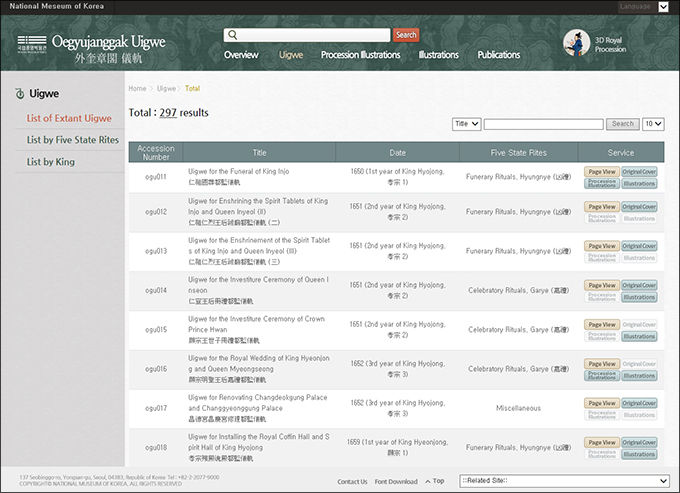
Task: Click Original Cover for ogu012
Action: [639, 207]
